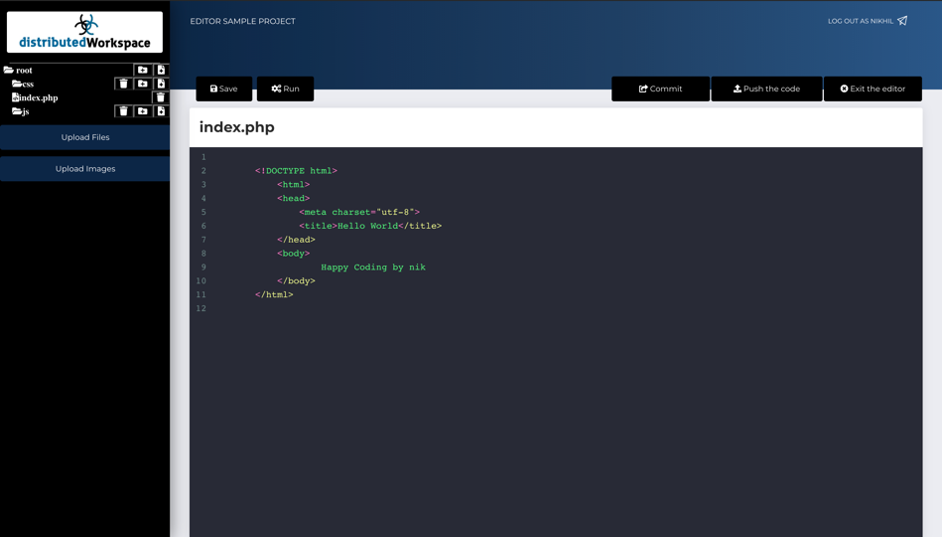This screenshot has height=537, width=943.
Task: Delete the css folder with trash icon
Action: coord(123,84)
